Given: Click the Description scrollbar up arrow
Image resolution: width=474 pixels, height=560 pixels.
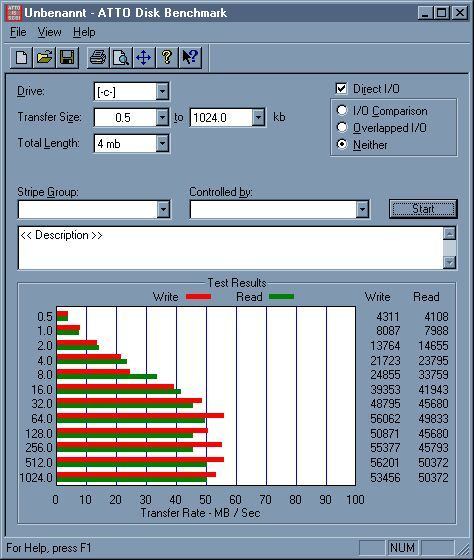Looking at the screenshot, I should click(449, 234).
